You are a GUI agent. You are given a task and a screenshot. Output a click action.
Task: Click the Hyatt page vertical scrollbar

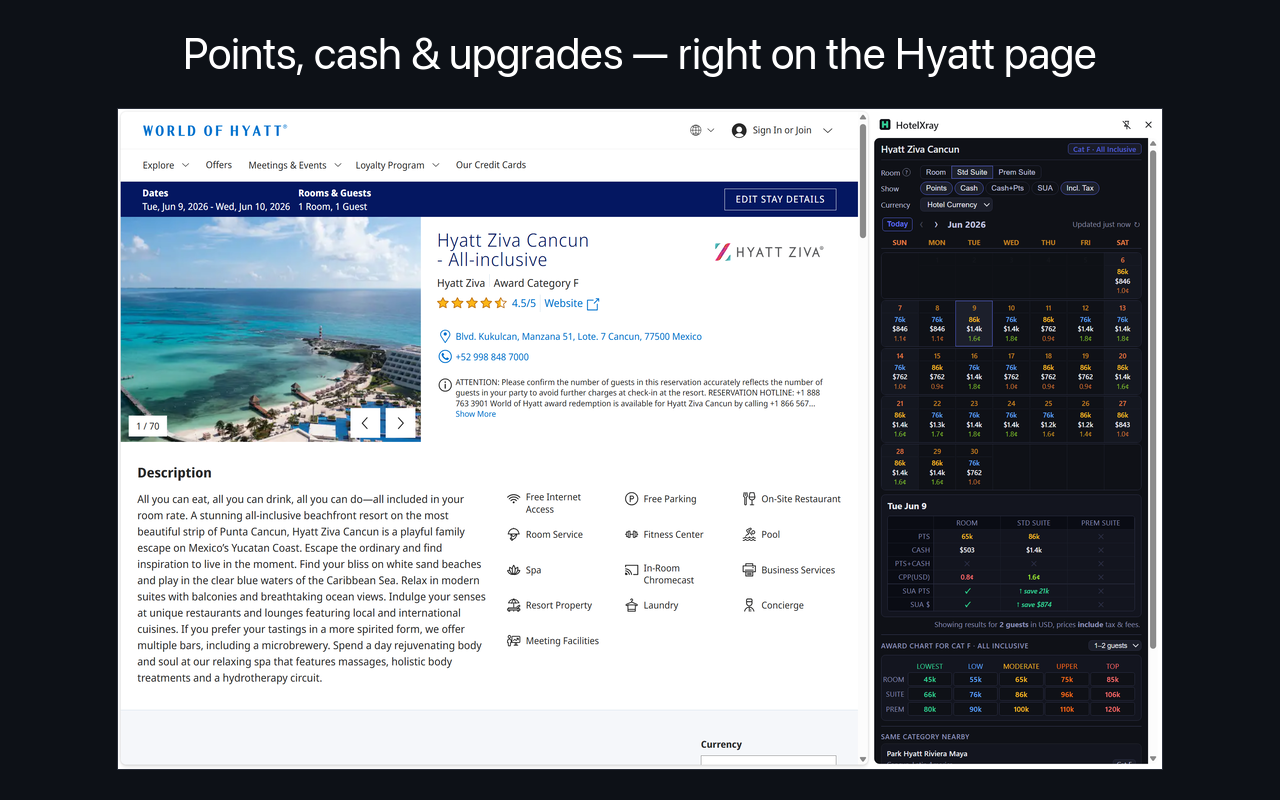click(864, 180)
